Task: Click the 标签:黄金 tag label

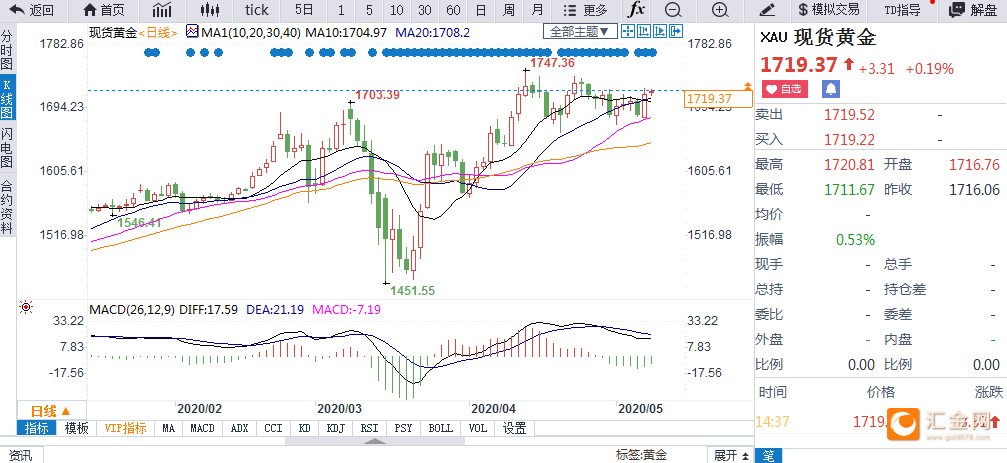Action: [x=641, y=455]
